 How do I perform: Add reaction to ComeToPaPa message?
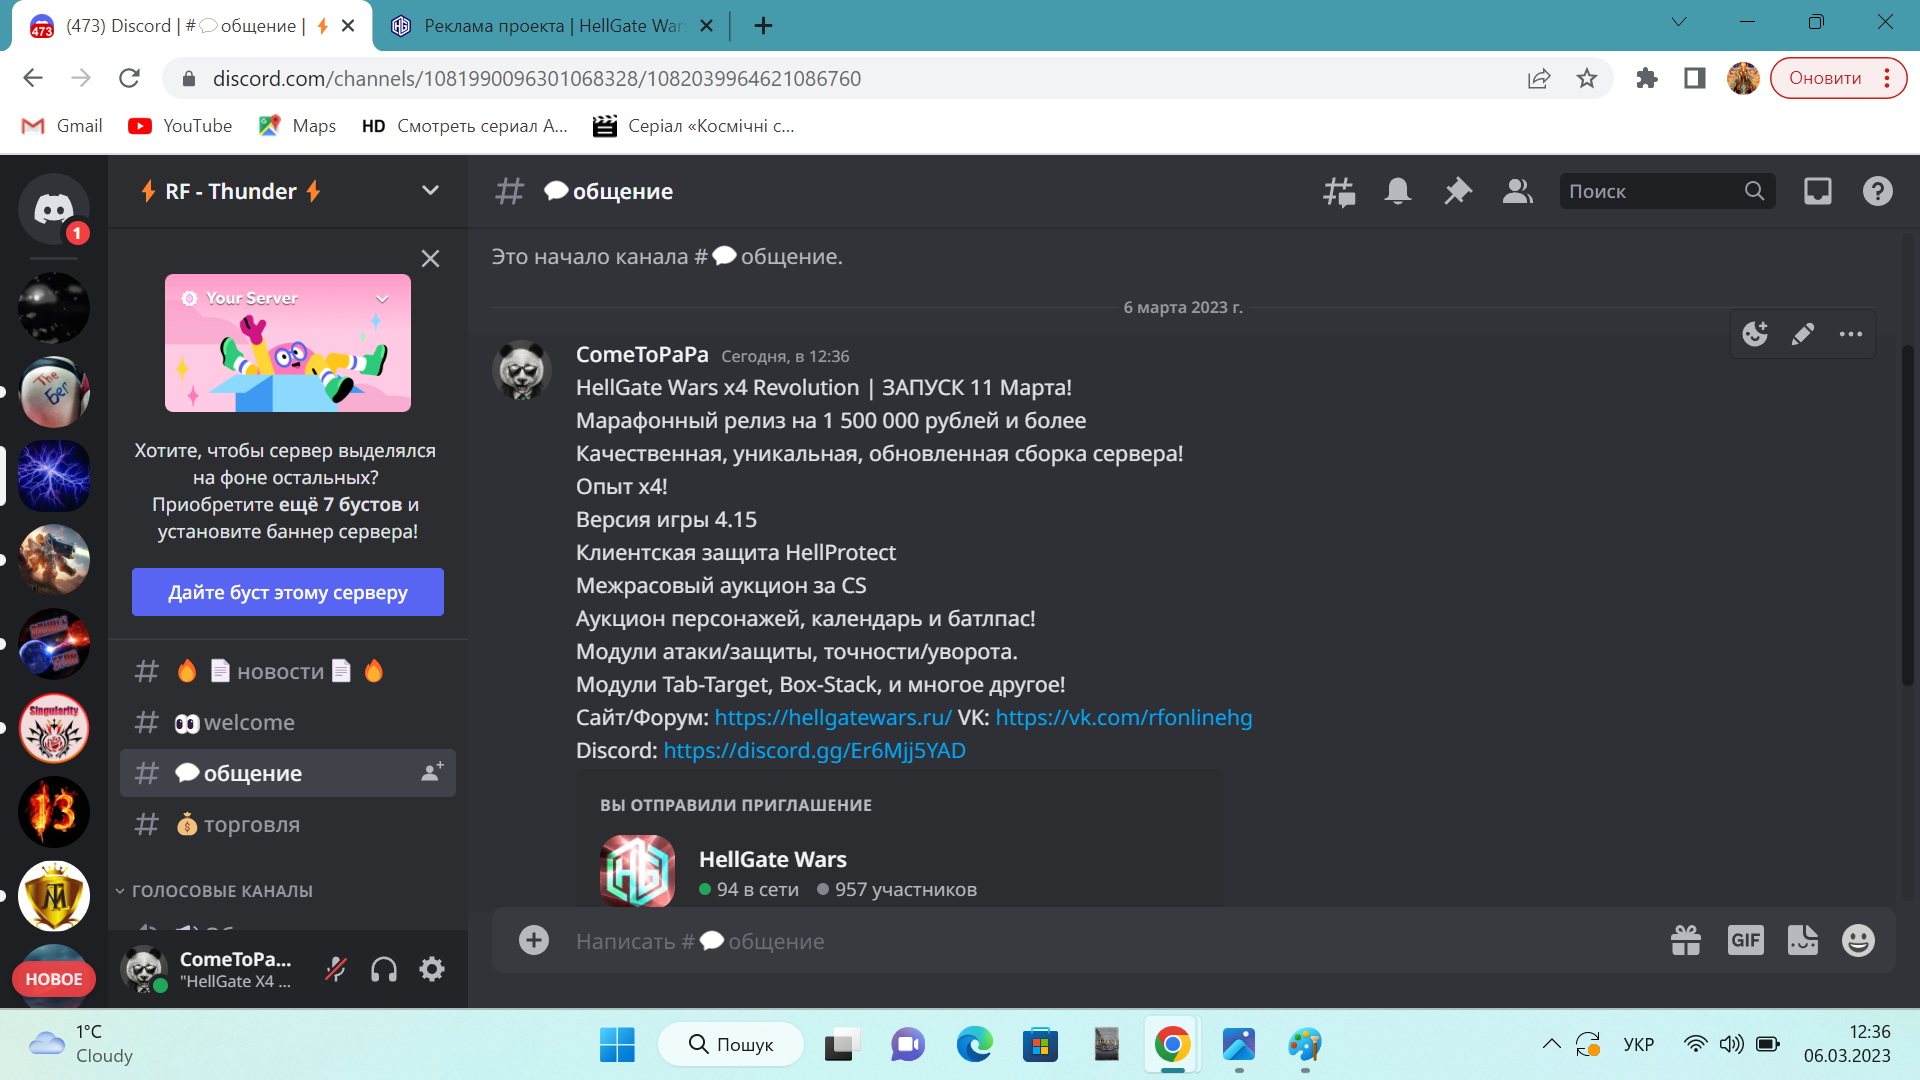(1755, 334)
